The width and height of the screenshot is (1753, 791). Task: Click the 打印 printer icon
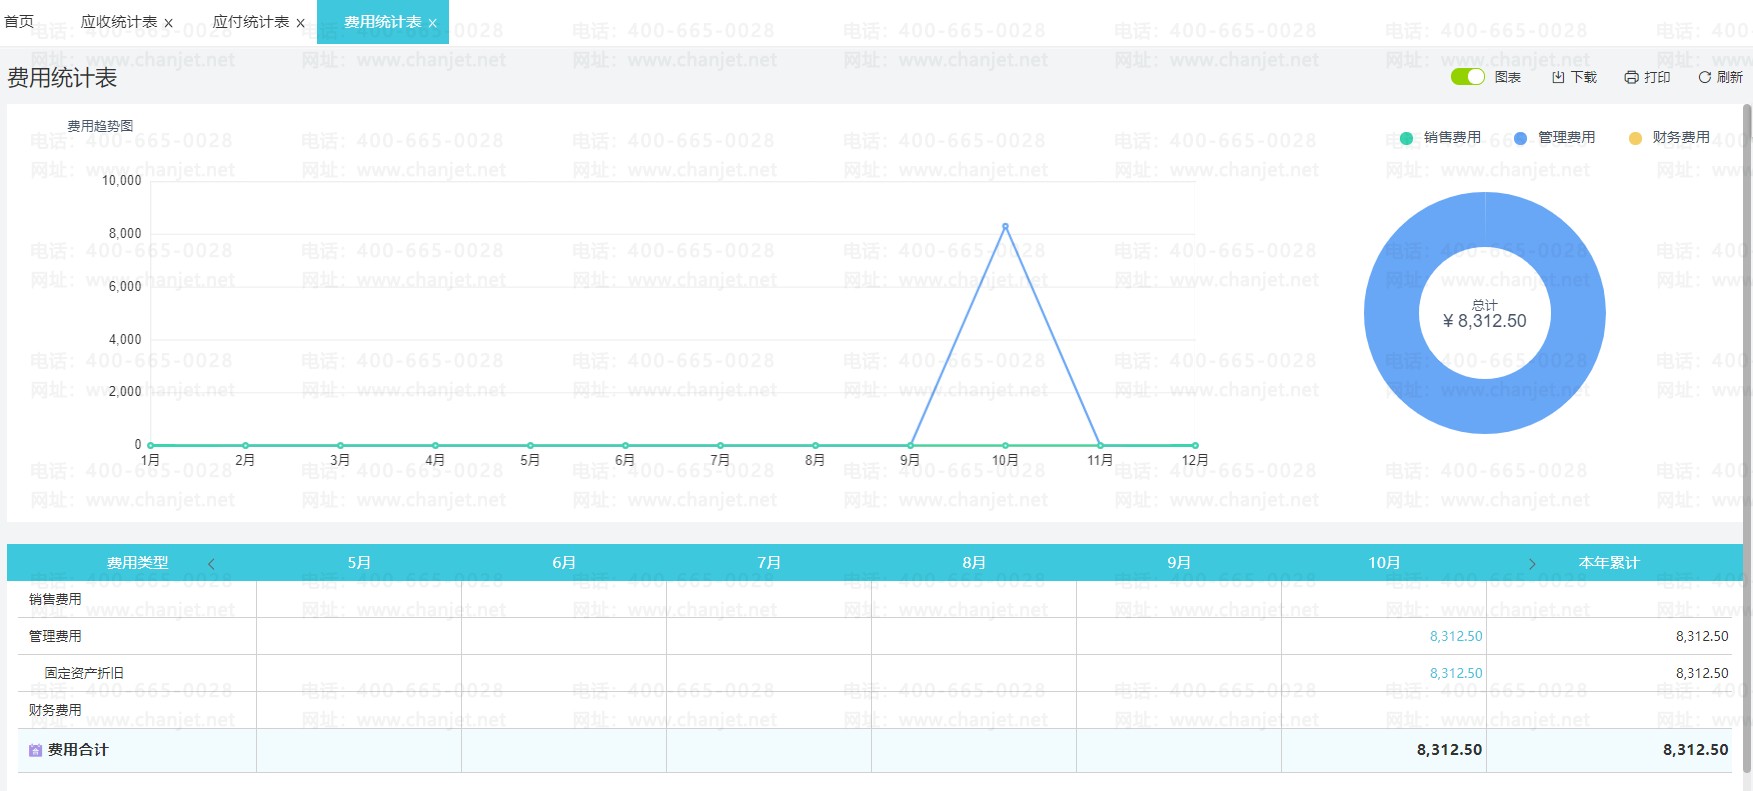click(1631, 77)
